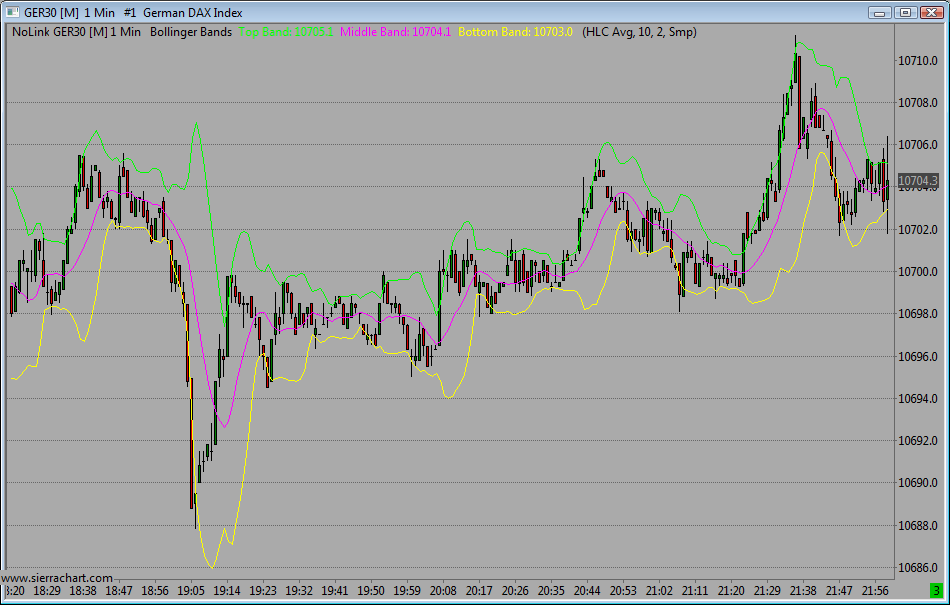Click the 20:35 time axis label
Screen dimensions: 950x605
pos(551,590)
